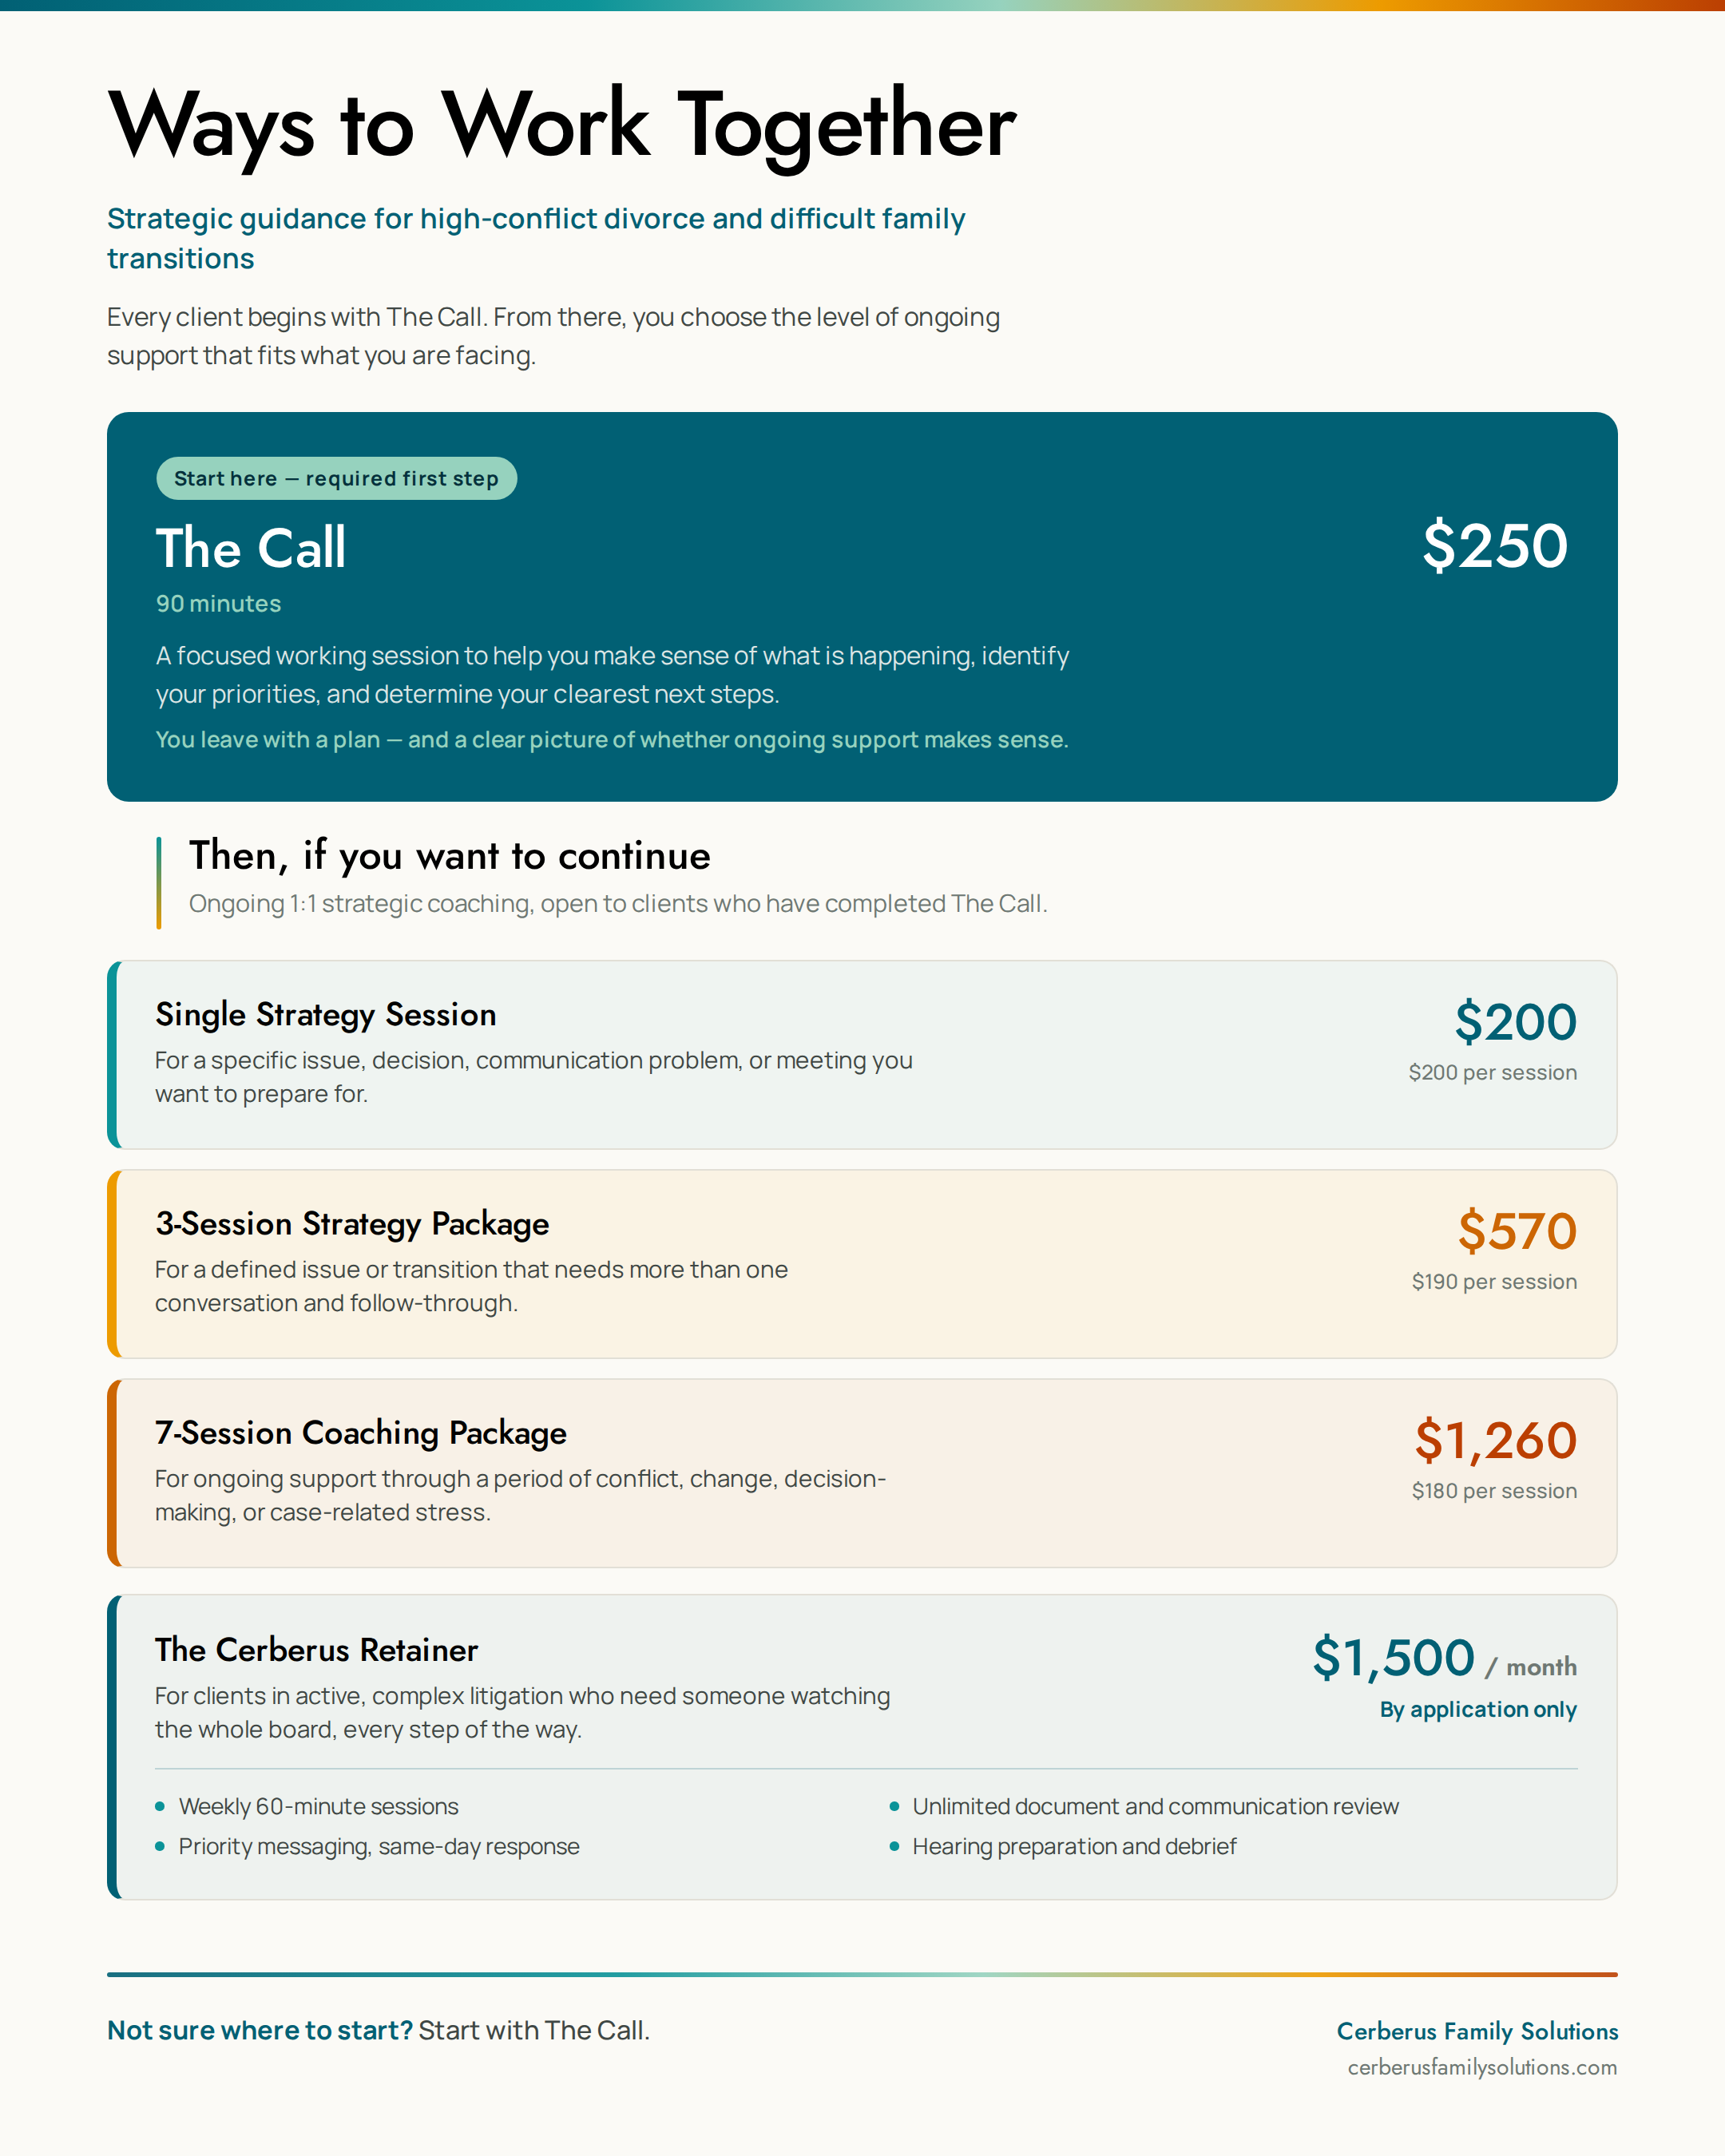The image size is (1725, 2156).
Task: Click the Cerberus Family Solutions brand name
Action: click(x=1477, y=2031)
